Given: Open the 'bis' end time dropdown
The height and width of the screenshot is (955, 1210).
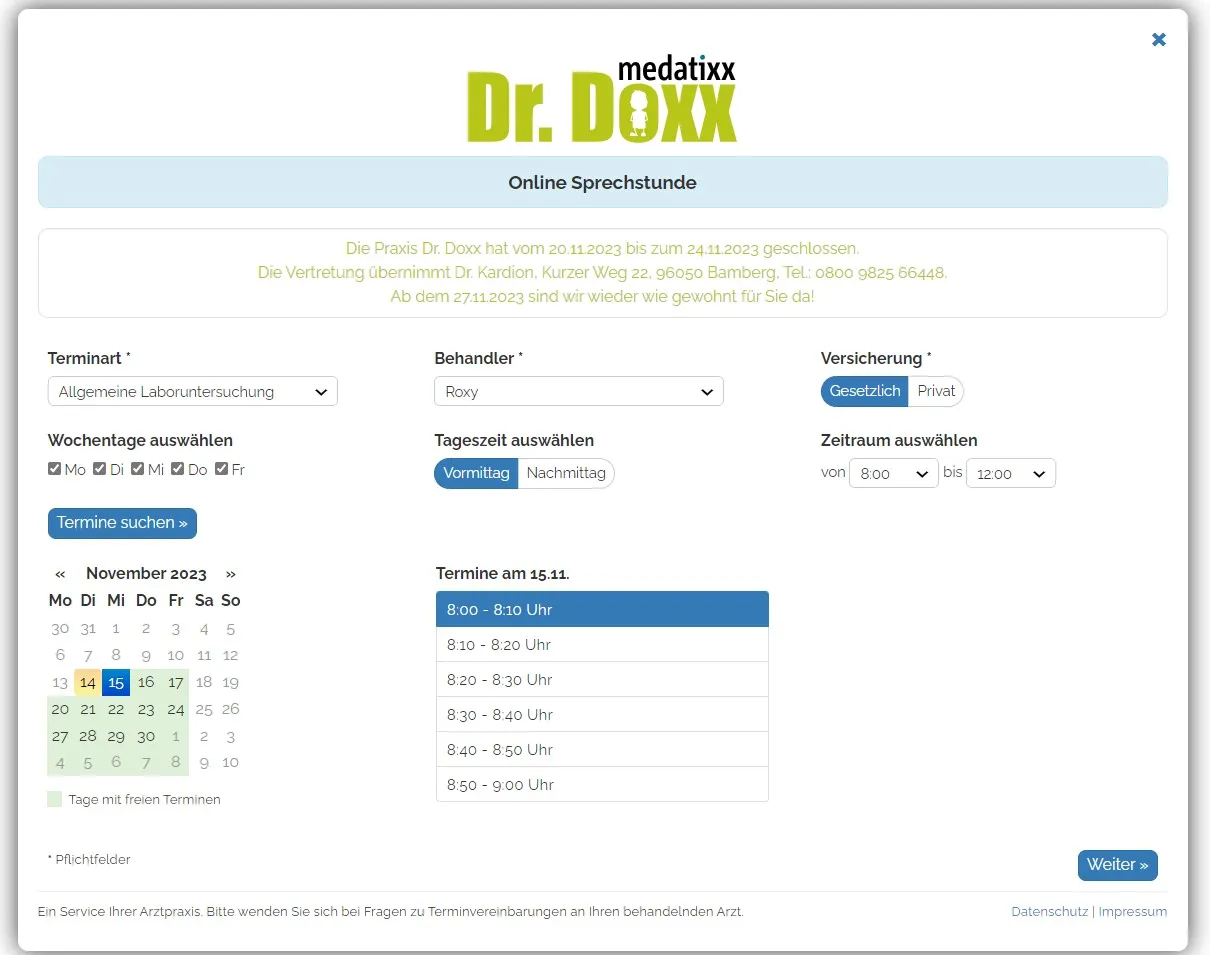Looking at the screenshot, I should click(1011, 473).
